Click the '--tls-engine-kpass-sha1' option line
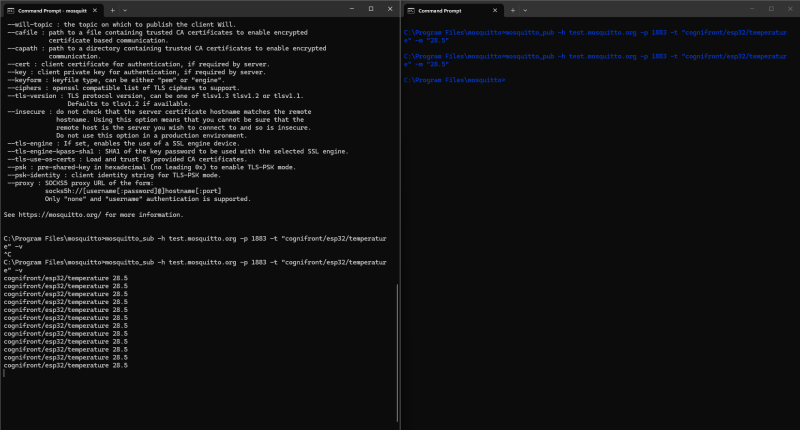Image resolution: width=800 pixels, height=430 pixels. click(x=178, y=151)
